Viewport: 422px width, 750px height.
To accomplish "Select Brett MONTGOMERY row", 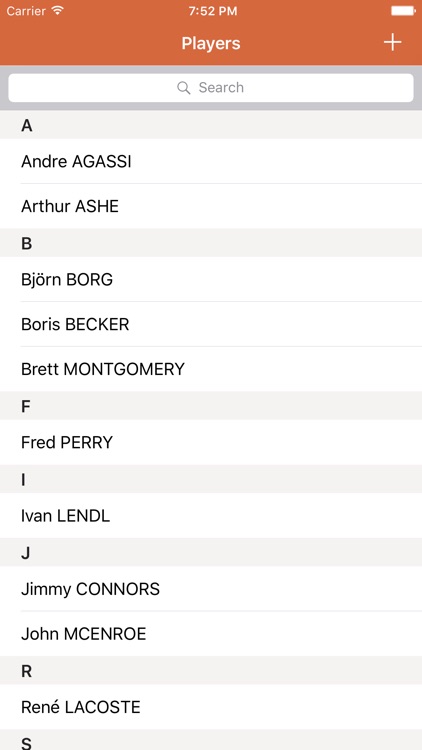I will coord(211,369).
